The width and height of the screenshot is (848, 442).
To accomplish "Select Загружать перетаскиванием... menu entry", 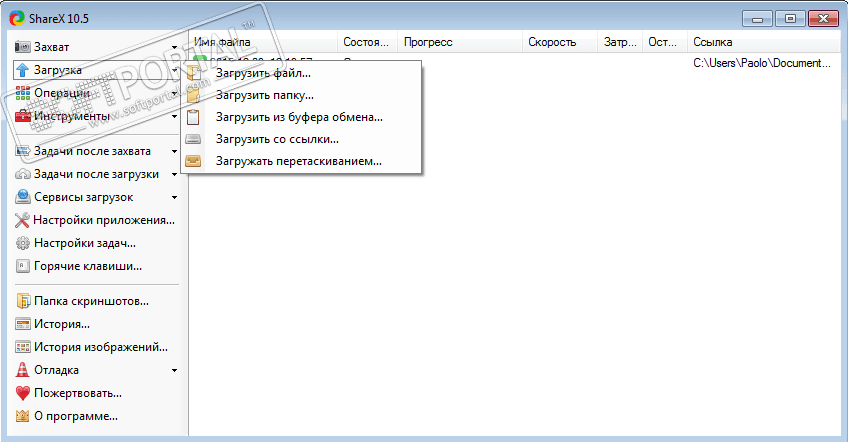I will pyautogui.click(x=301, y=161).
